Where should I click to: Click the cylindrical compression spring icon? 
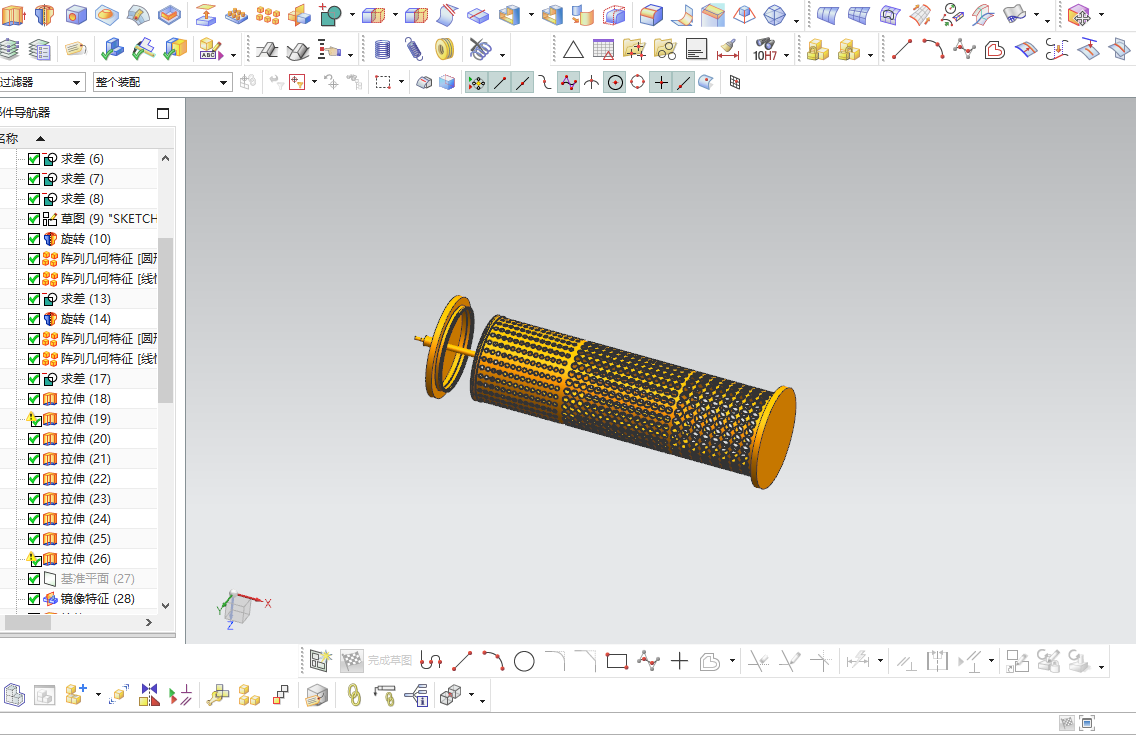point(383,49)
